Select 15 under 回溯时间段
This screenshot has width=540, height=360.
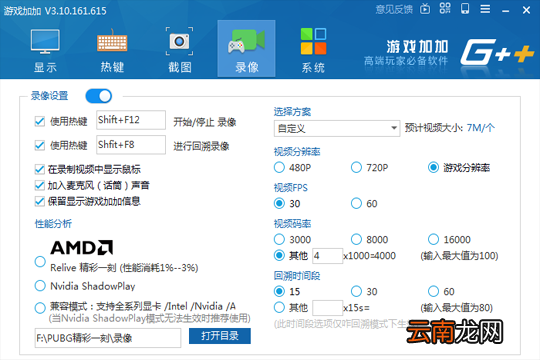pyautogui.click(x=279, y=291)
